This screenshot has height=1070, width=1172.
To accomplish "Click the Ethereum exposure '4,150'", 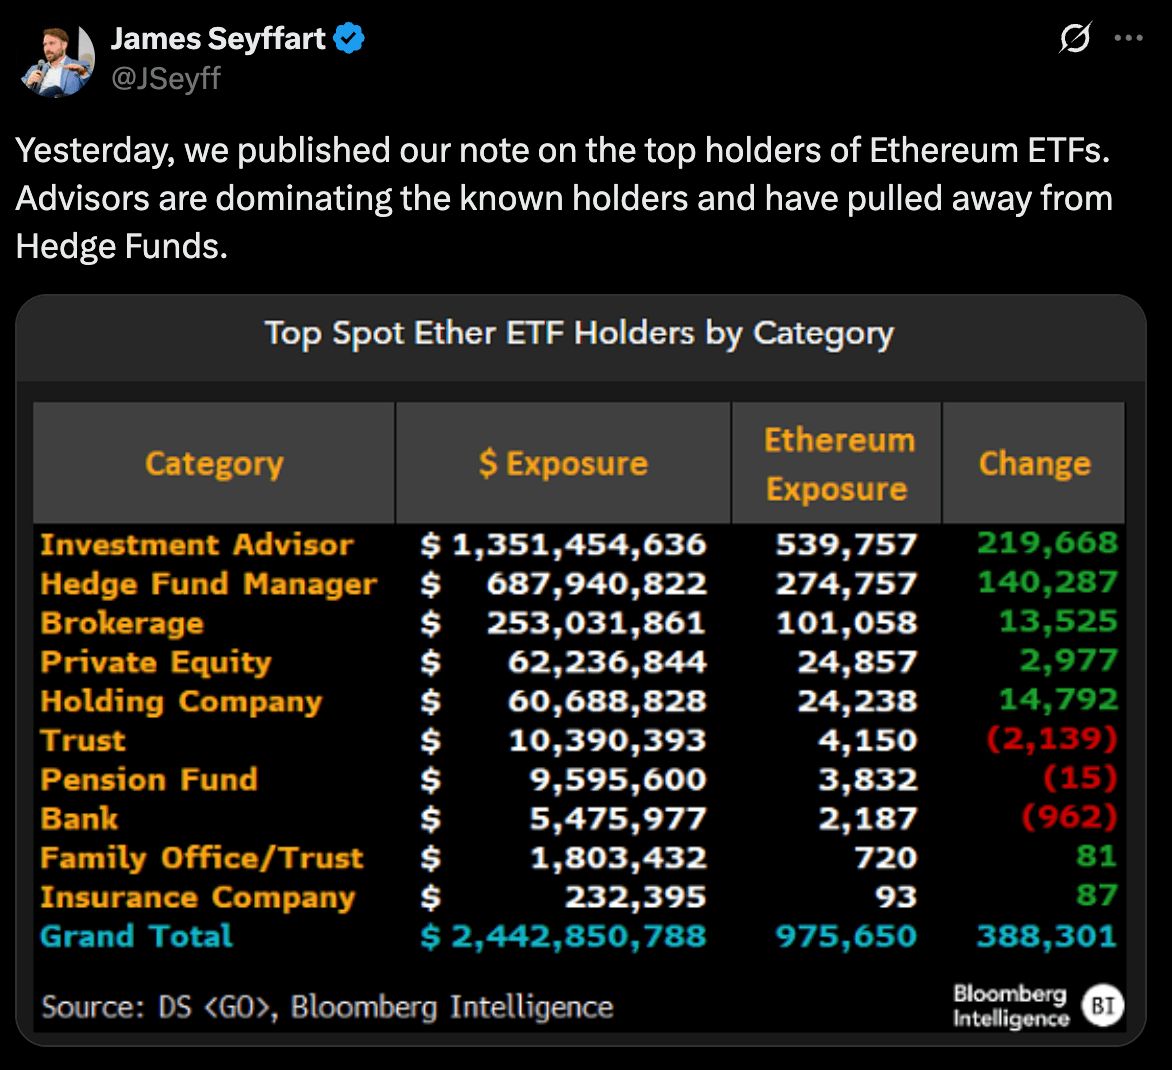I will (x=867, y=740).
